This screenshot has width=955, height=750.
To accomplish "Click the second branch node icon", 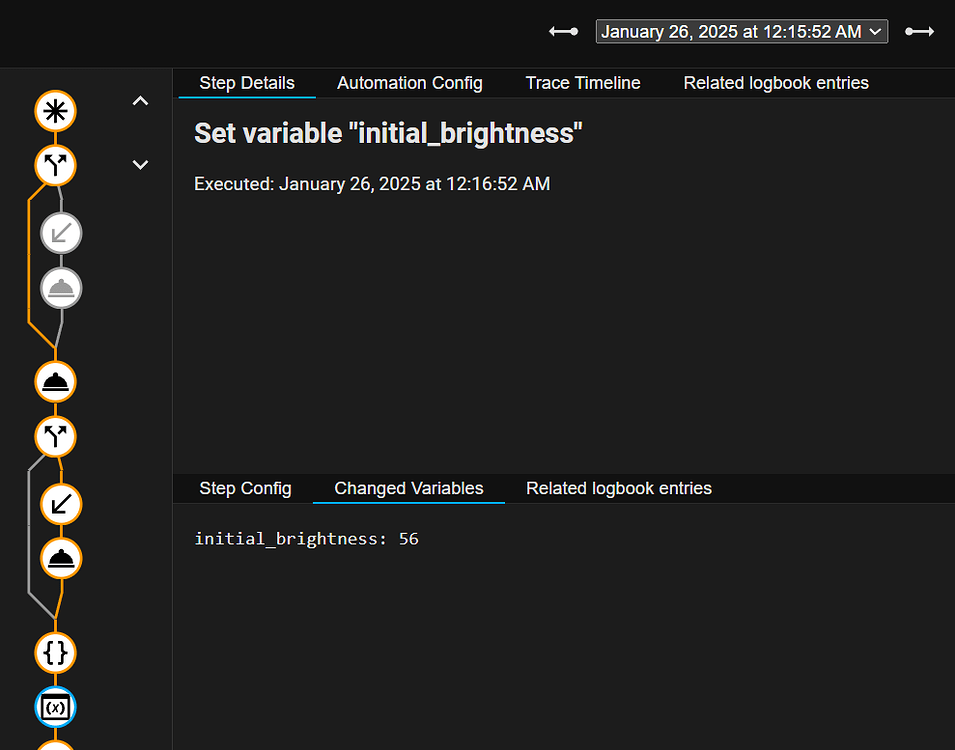I will click(x=55, y=436).
